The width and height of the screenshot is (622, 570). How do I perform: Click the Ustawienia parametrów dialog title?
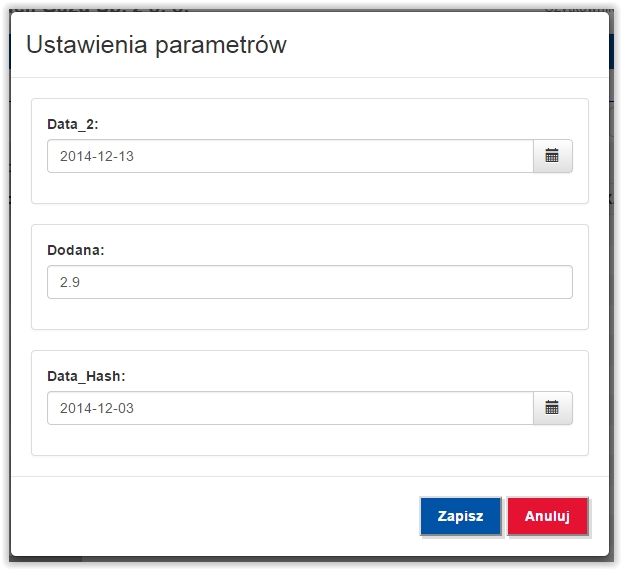pyautogui.click(x=156, y=45)
